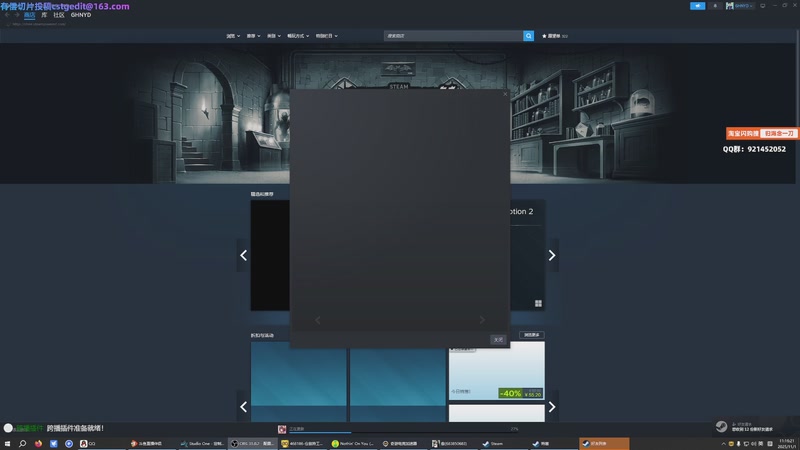Open Windows taskbar search
800x450 pixels.
[x=22, y=444]
